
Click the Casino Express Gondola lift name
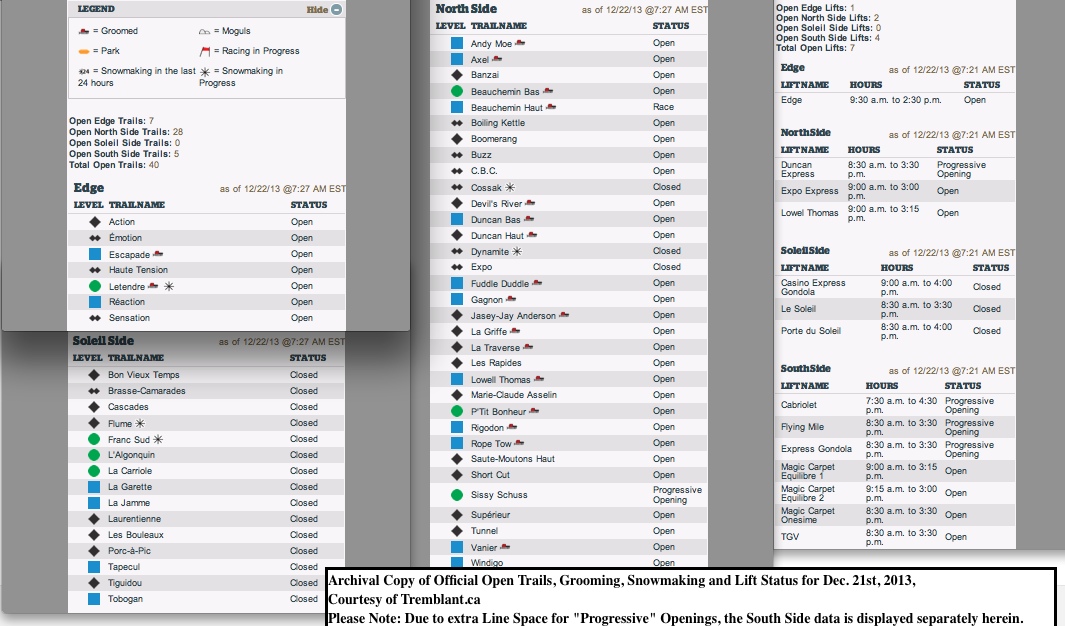812,287
